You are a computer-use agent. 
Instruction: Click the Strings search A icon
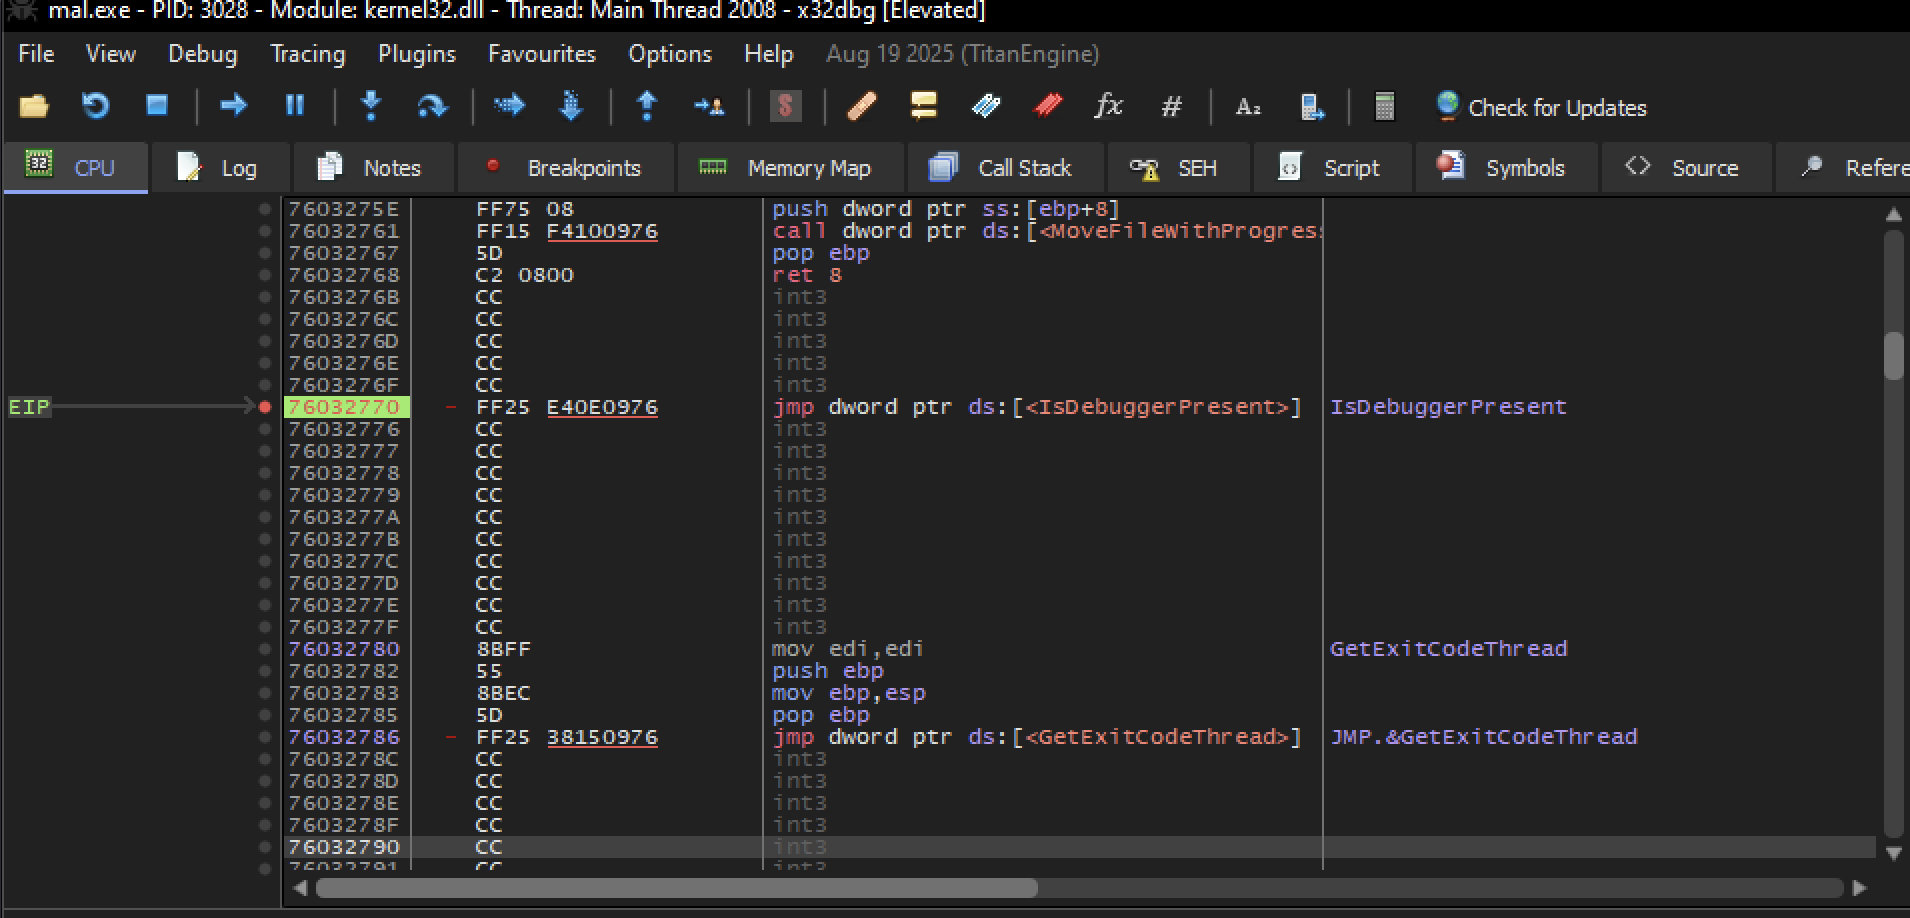coord(1248,106)
